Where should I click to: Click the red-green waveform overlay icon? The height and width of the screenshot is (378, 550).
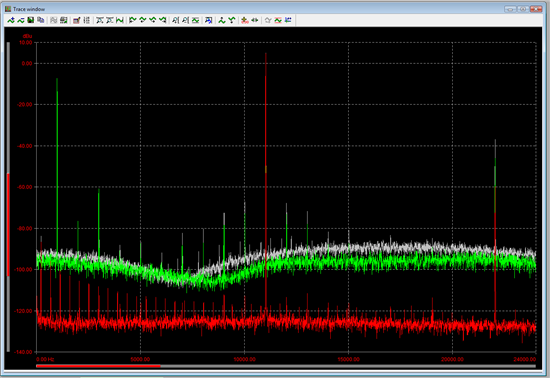(278, 20)
